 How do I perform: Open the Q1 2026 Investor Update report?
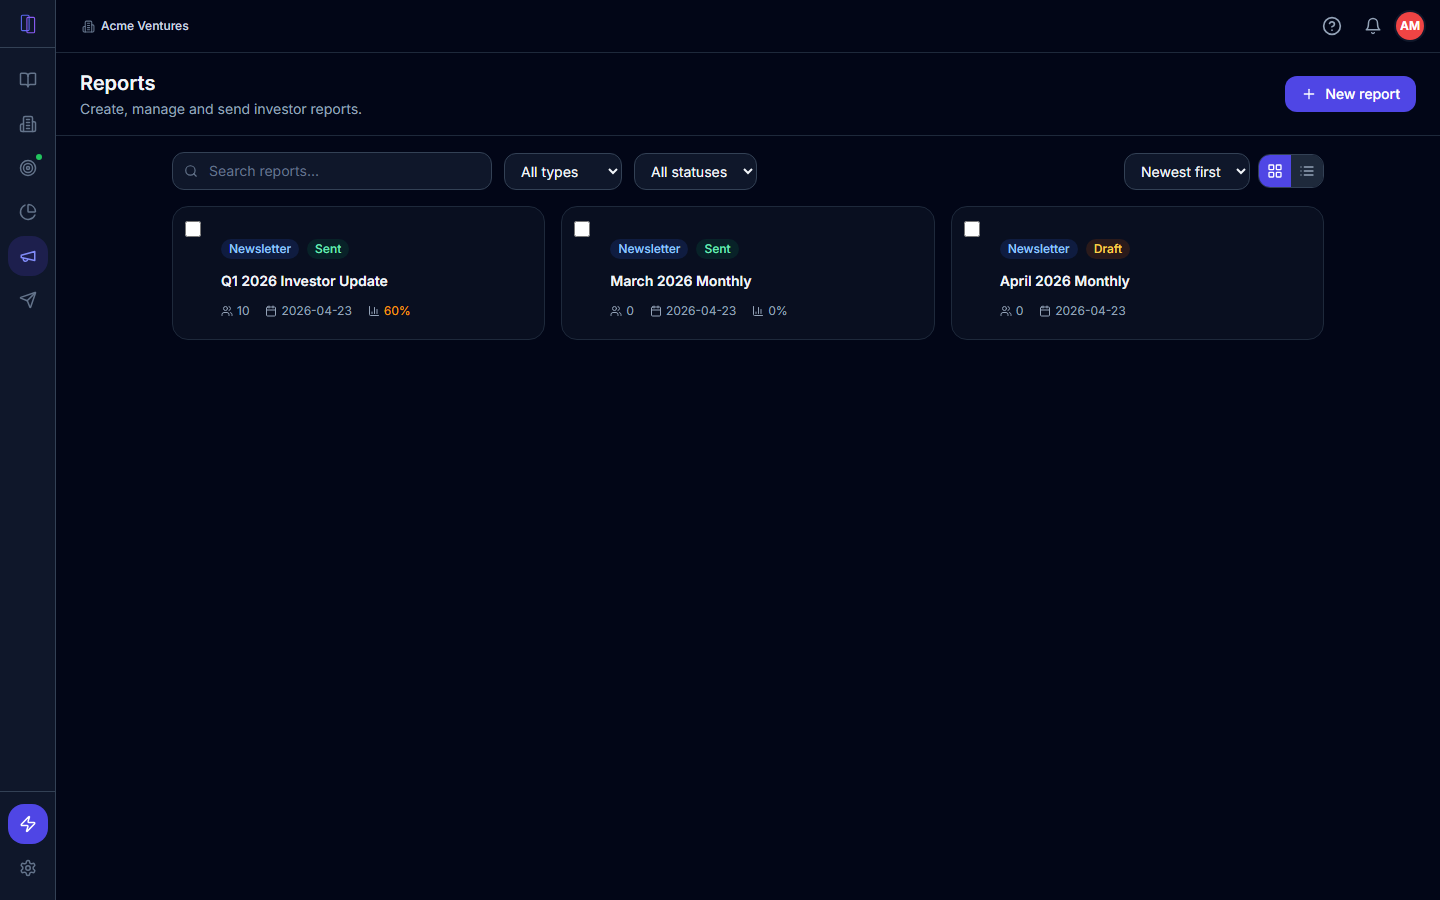click(x=304, y=281)
